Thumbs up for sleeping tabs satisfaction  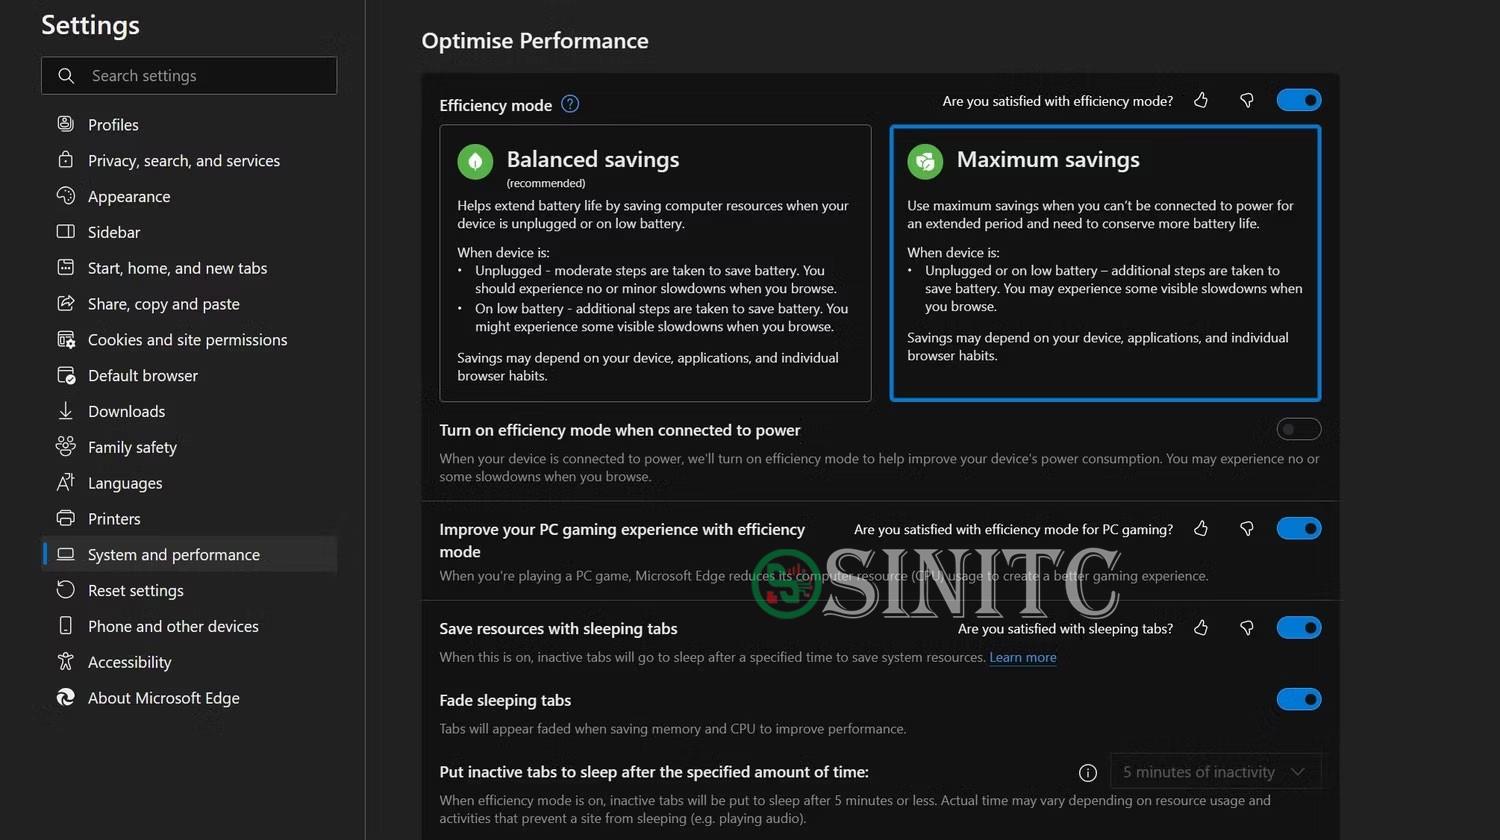tap(1201, 627)
